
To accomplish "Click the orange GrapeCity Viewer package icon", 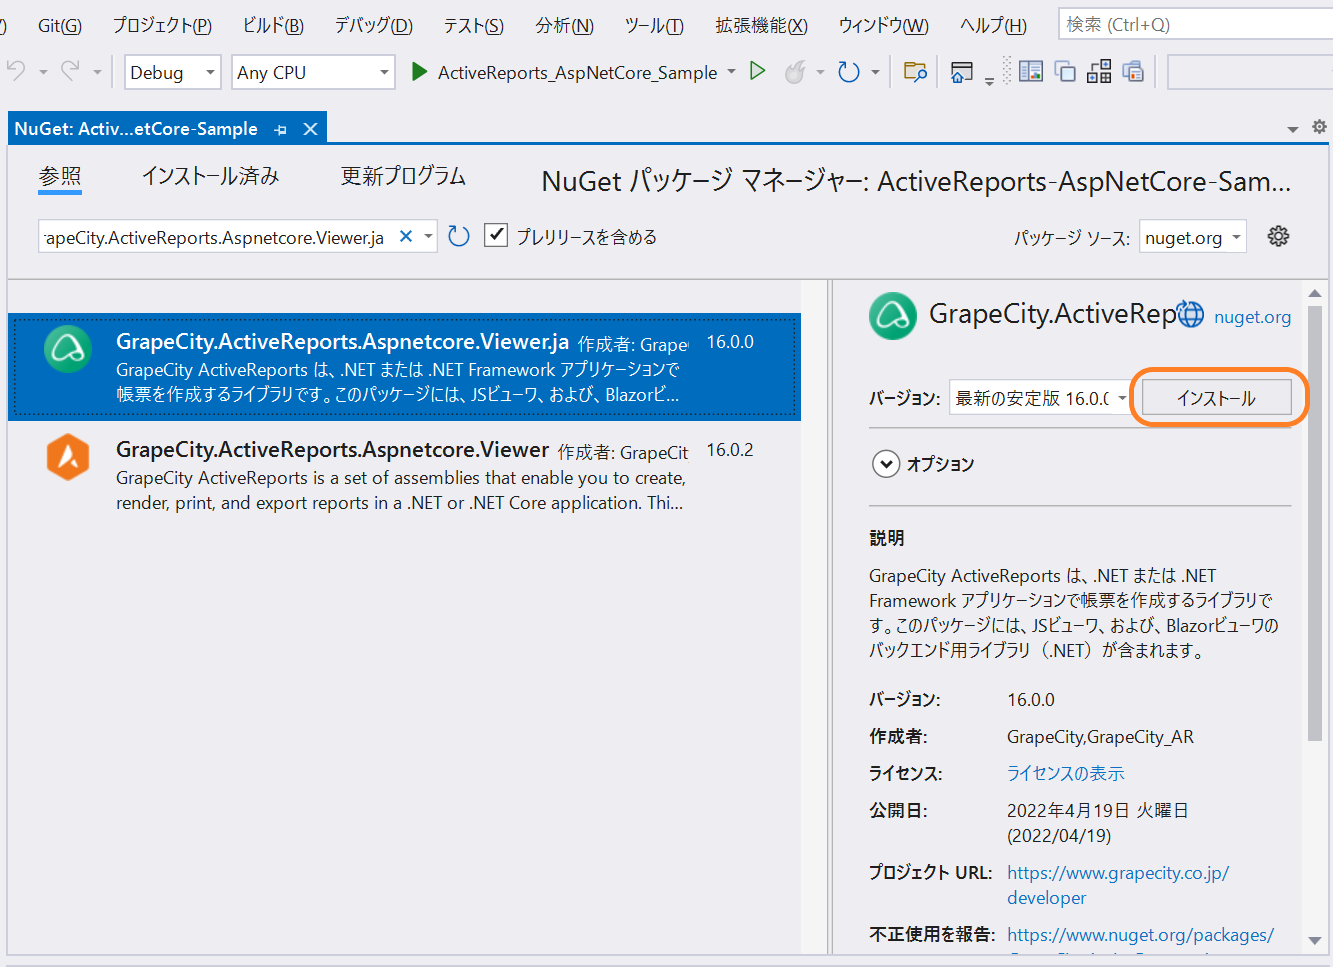I will coord(68,457).
